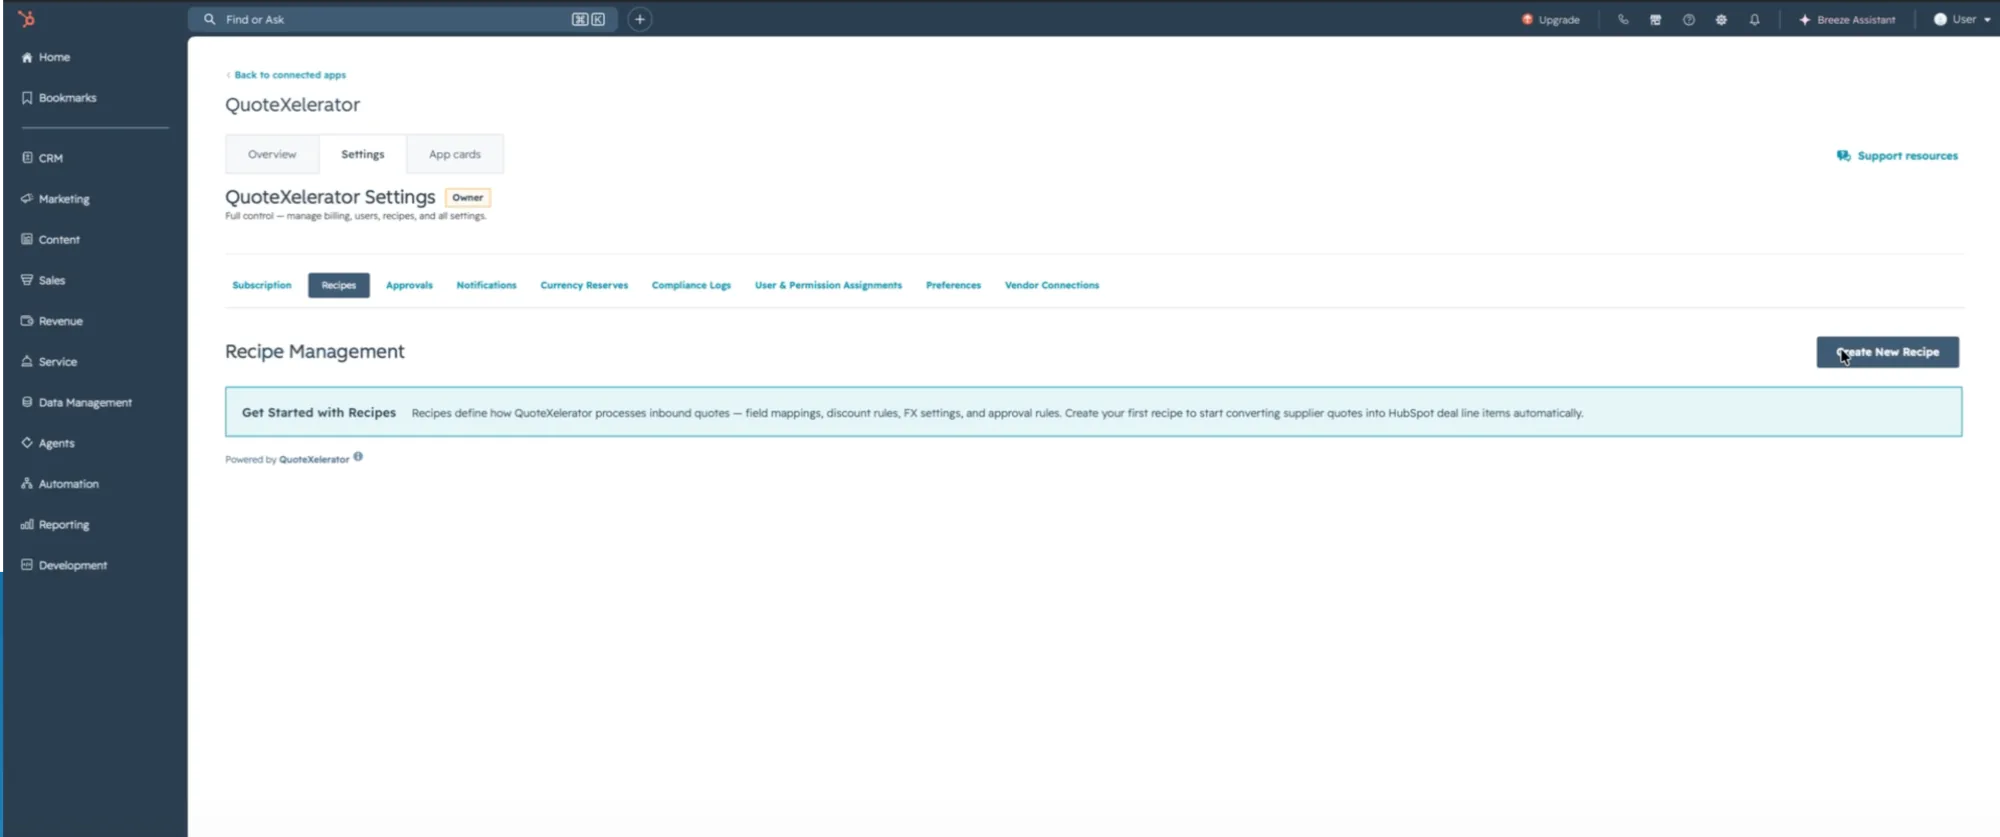Open Compliance Logs section
2000x837 pixels.
pos(691,285)
